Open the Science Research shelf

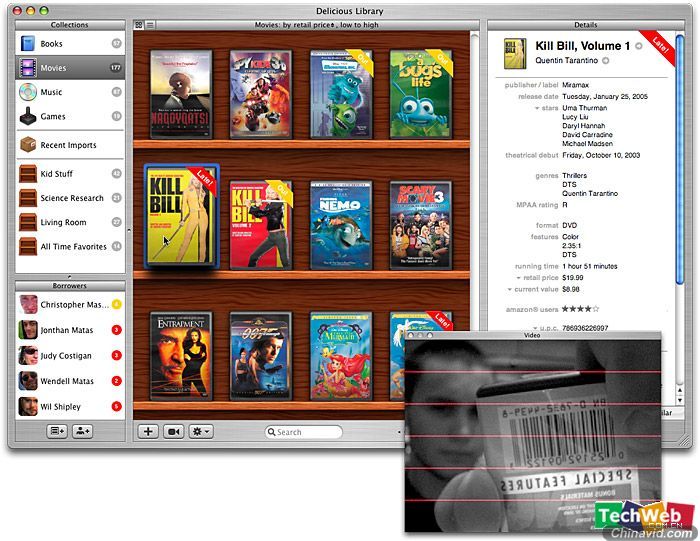click(x=70, y=198)
